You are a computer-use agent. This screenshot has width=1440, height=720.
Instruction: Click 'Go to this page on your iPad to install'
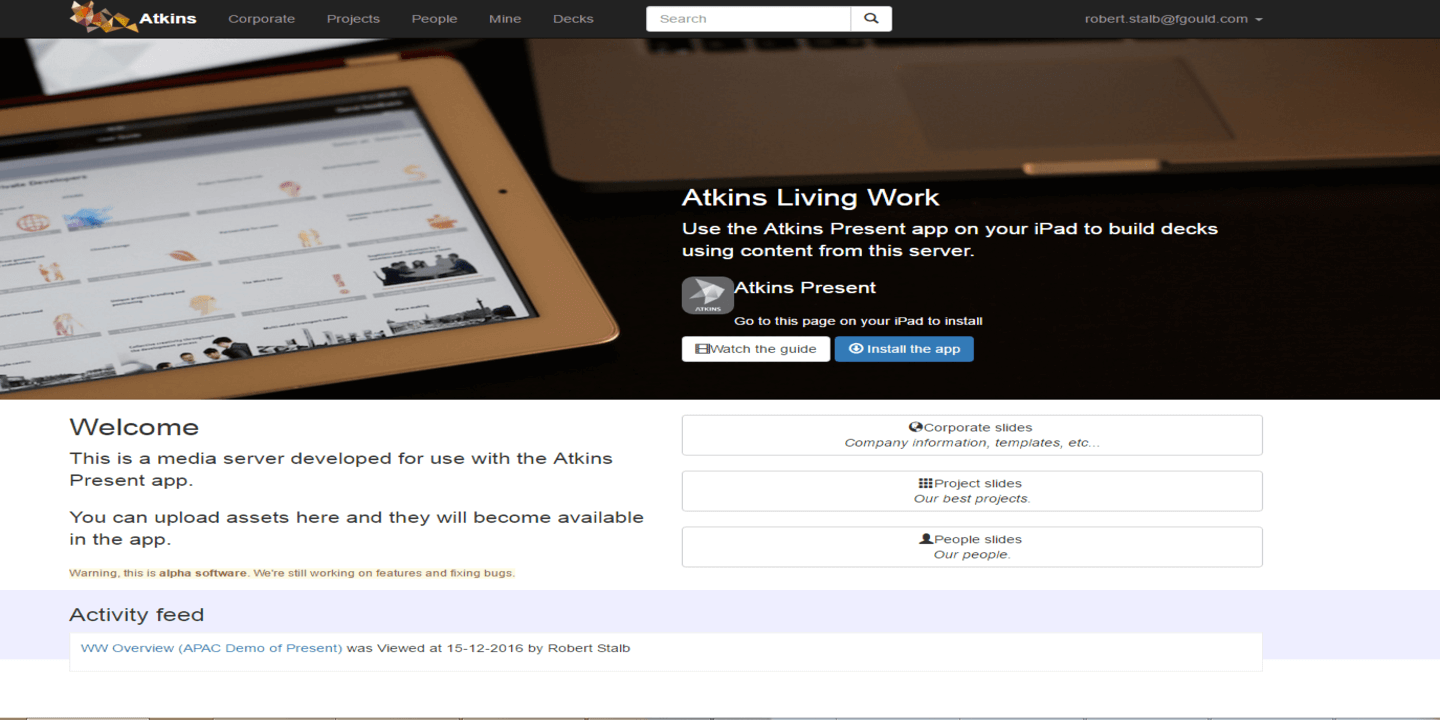coord(858,321)
